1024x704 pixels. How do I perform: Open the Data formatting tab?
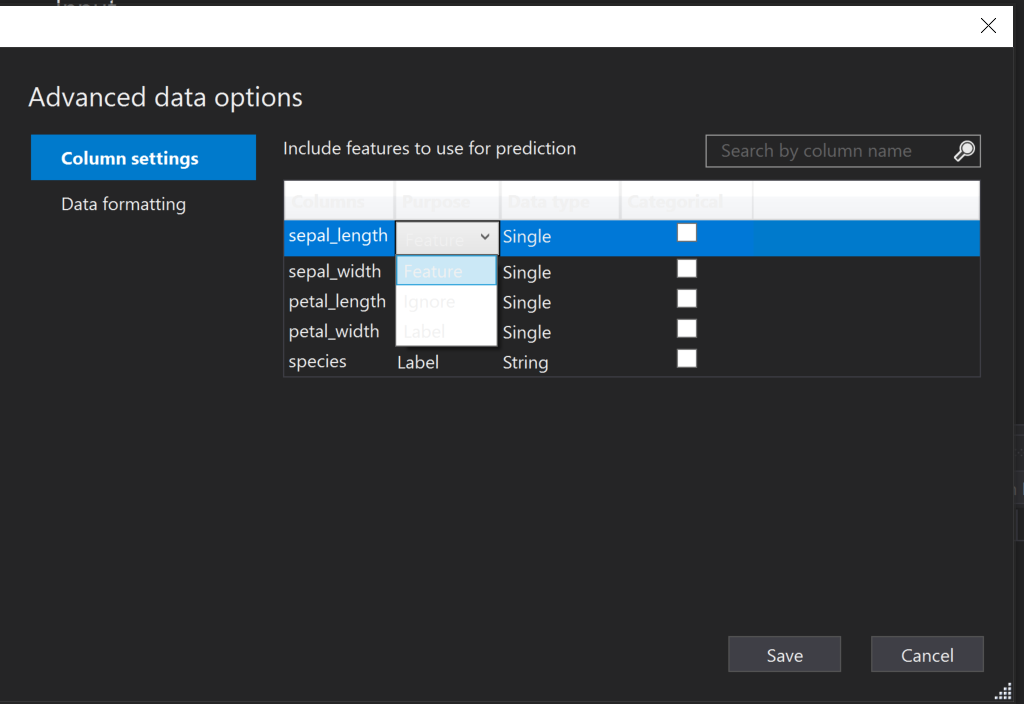point(123,204)
